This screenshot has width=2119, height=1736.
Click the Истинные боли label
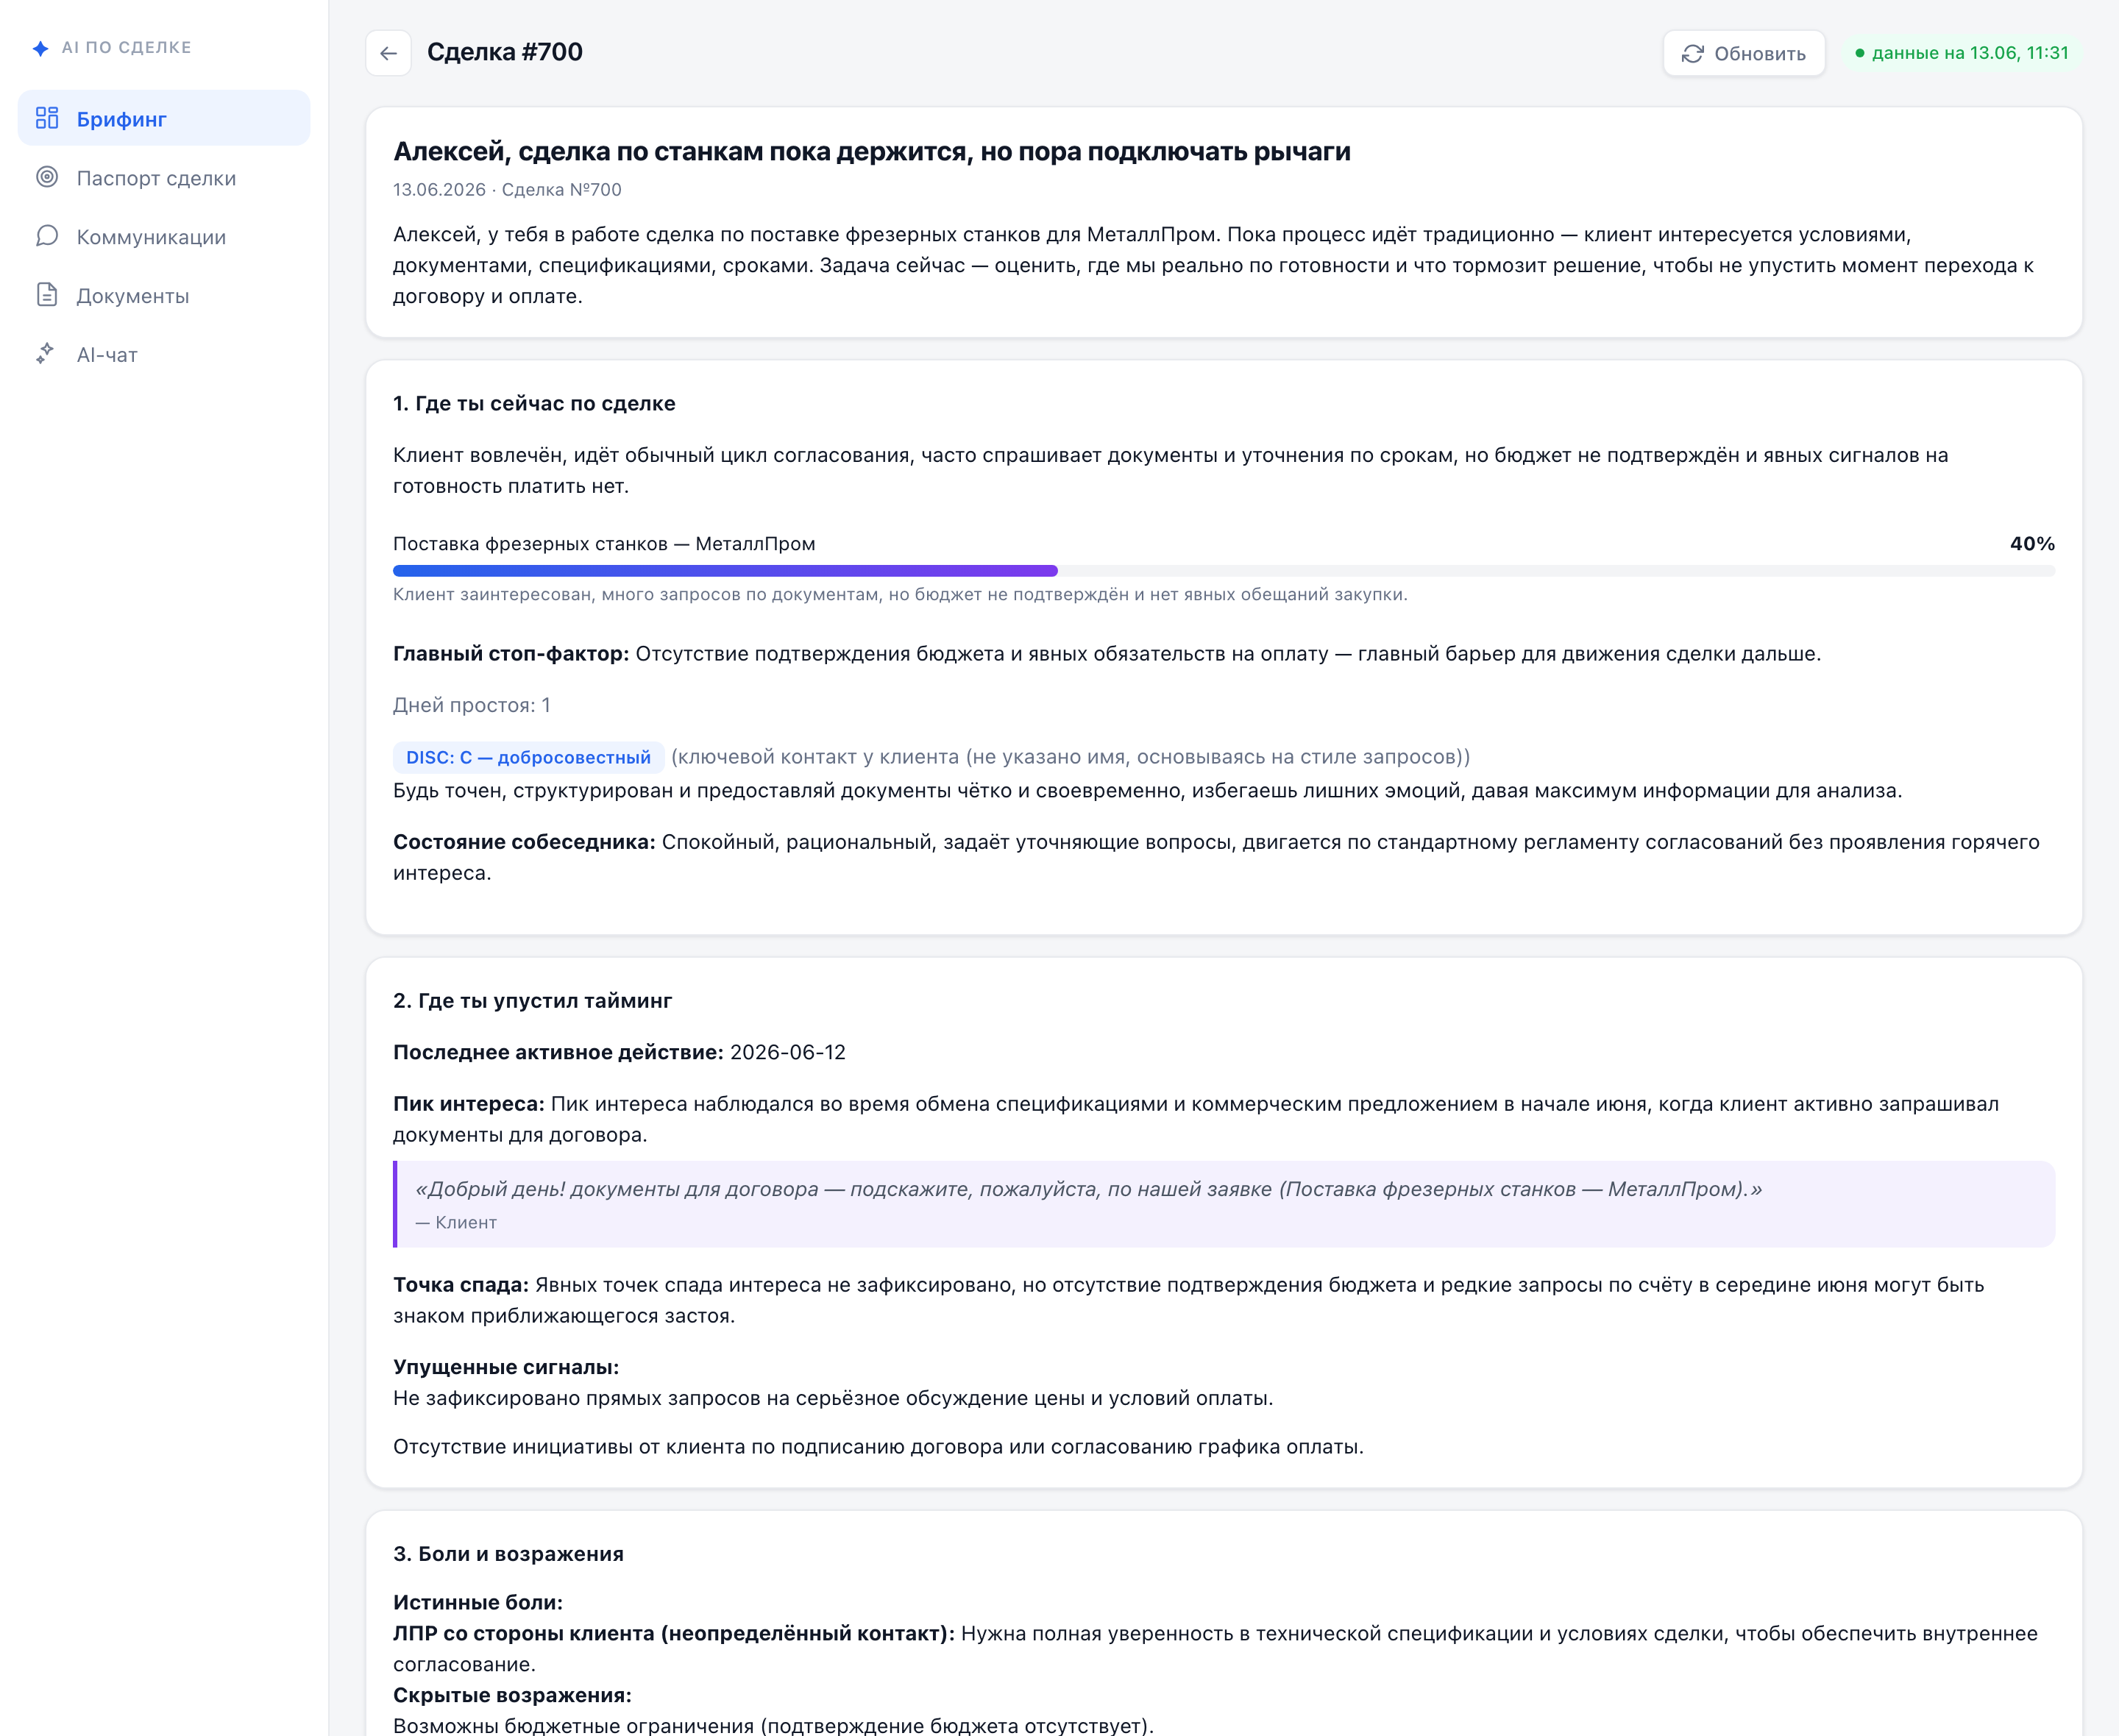[x=478, y=1602]
